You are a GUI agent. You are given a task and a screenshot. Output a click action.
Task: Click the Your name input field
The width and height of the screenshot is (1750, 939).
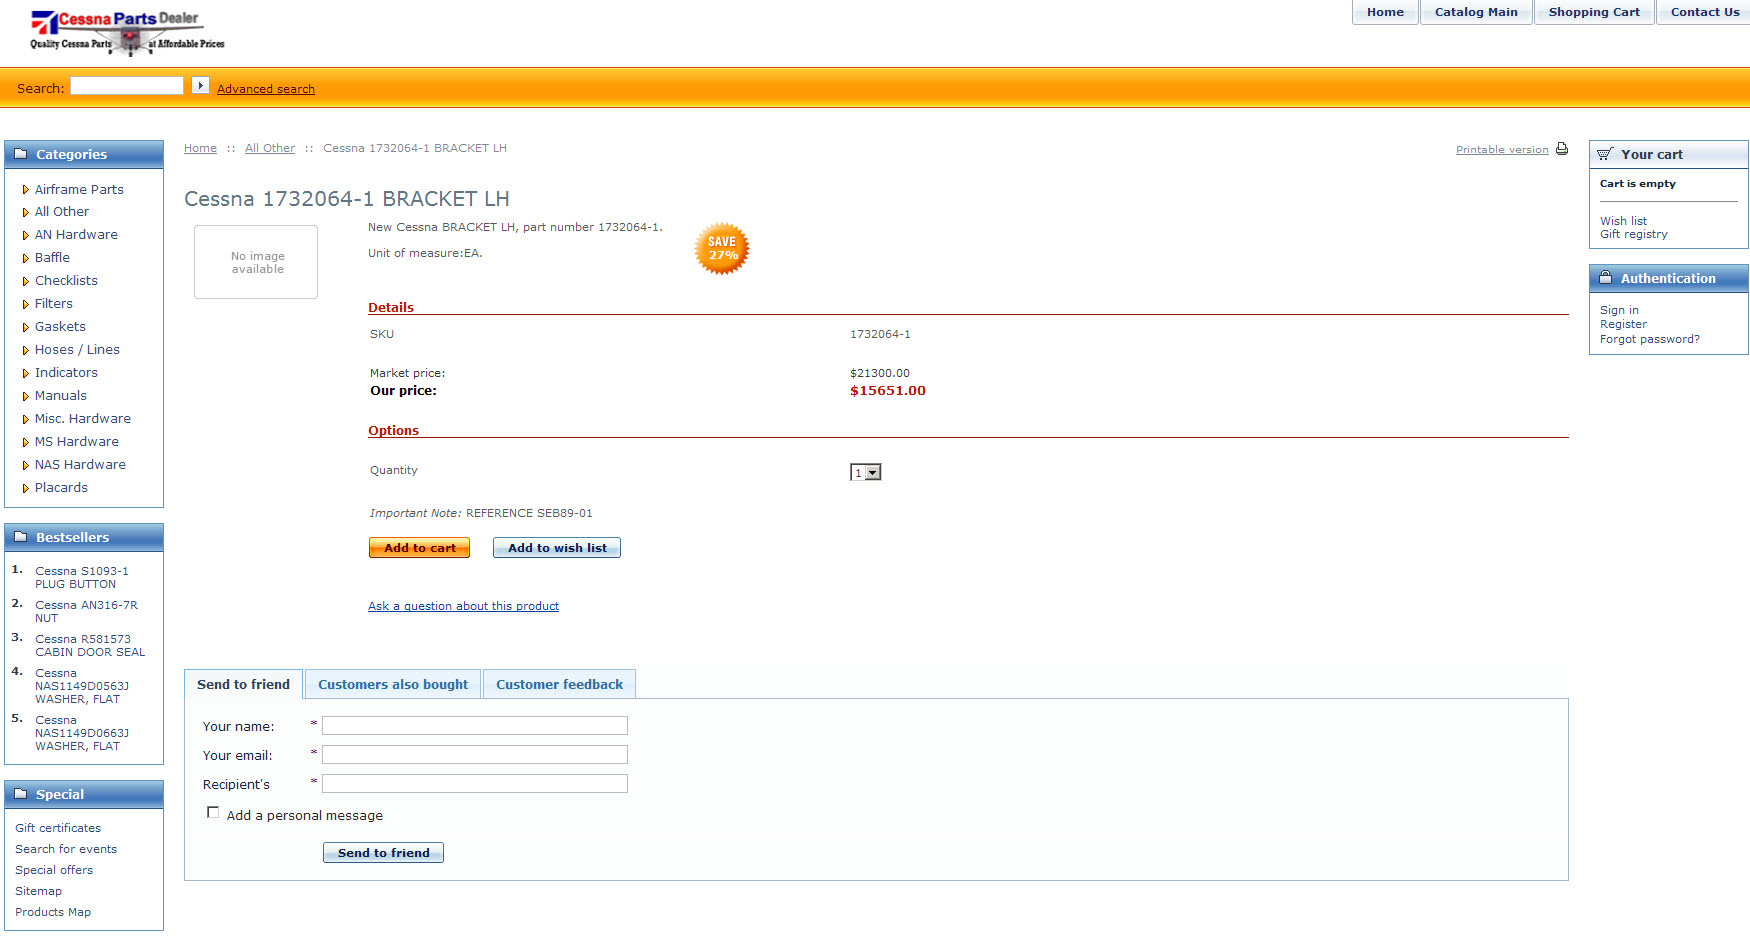pyautogui.click(x=474, y=726)
